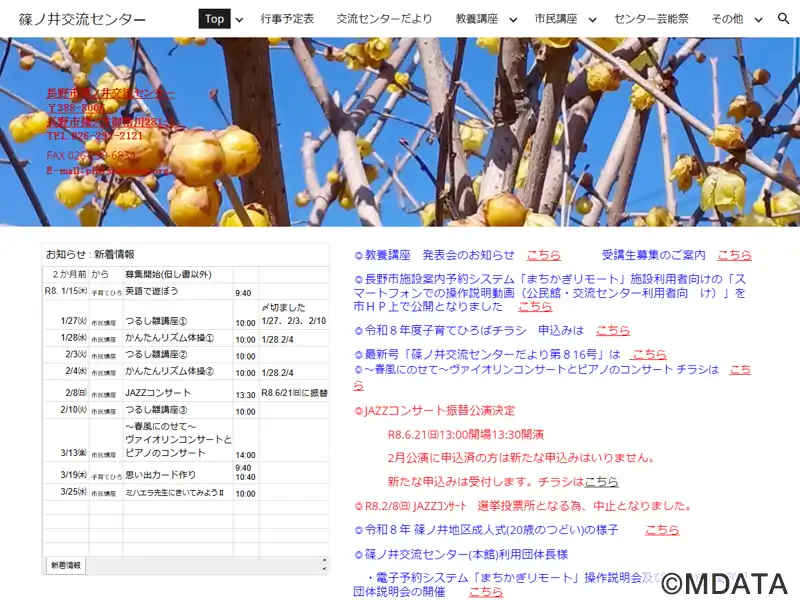Open こちら link for 受講生募集のご案内
The width and height of the screenshot is (800, 600).
734,255
